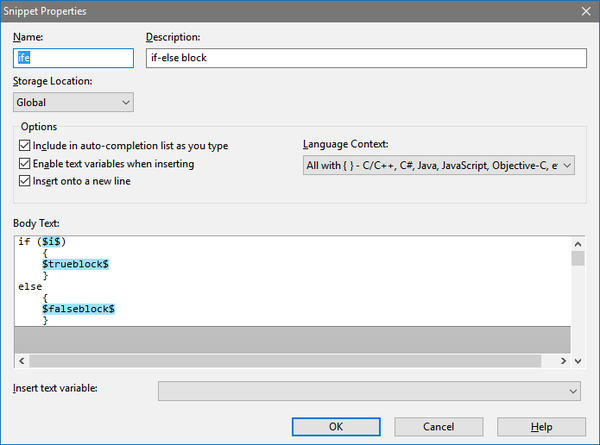This screenshot has height=445, width=600.
Task: Click the $falseblock$ variable in body text
Action: [78, 309]
